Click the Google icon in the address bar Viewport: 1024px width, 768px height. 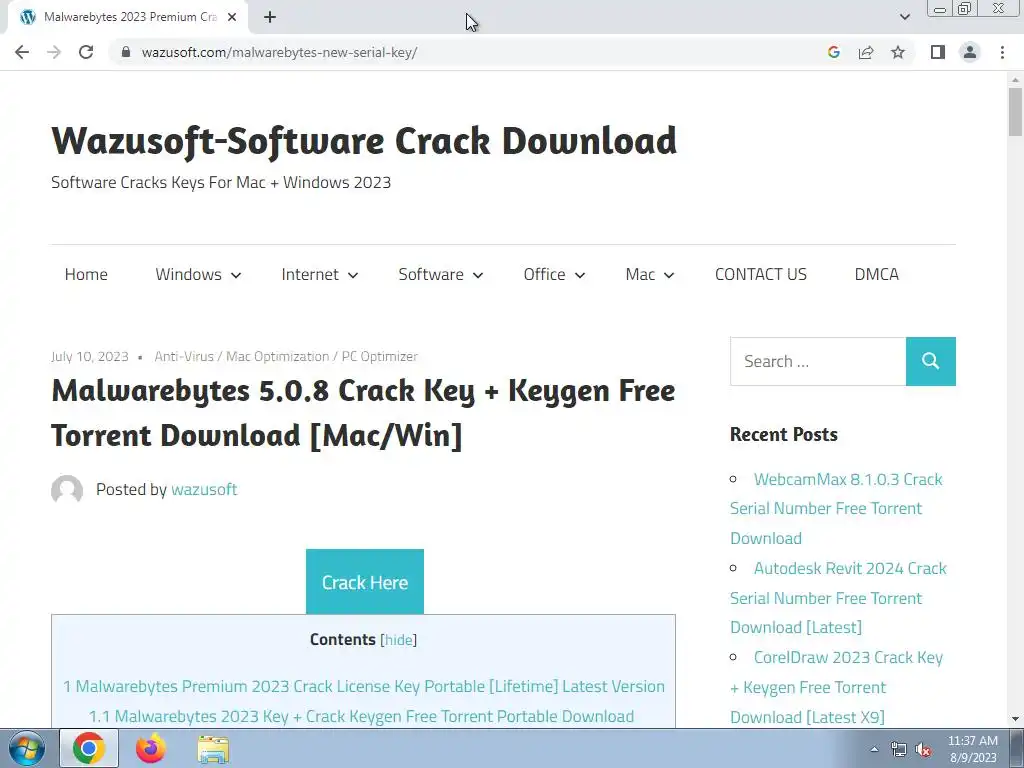click(833, 52)
